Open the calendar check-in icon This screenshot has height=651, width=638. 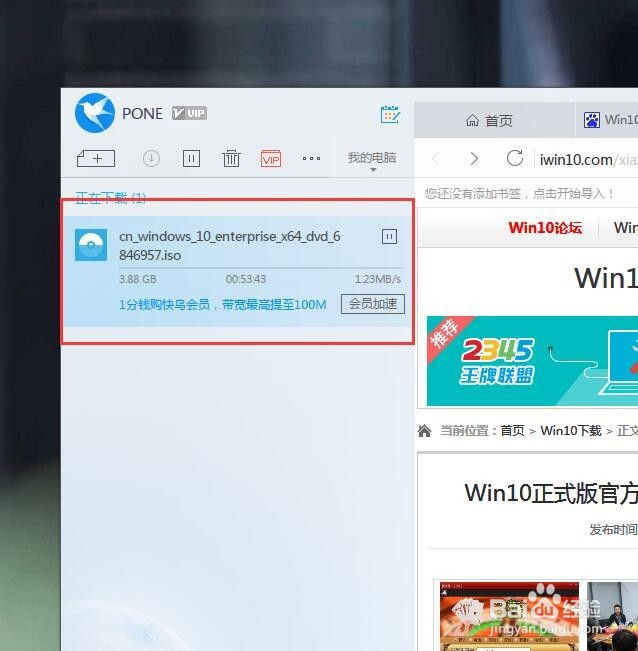click(390, 115)
